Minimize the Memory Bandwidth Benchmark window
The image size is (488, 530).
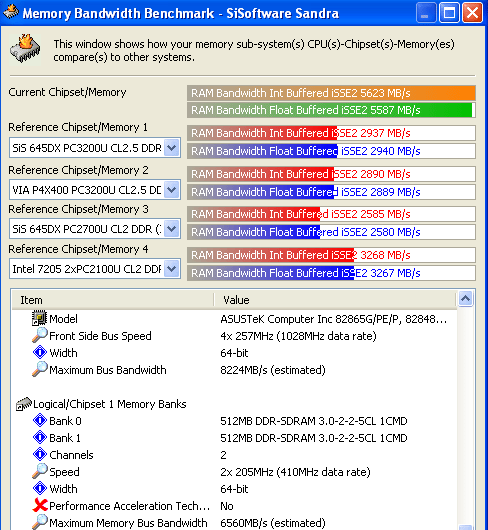tap(426, 13)
